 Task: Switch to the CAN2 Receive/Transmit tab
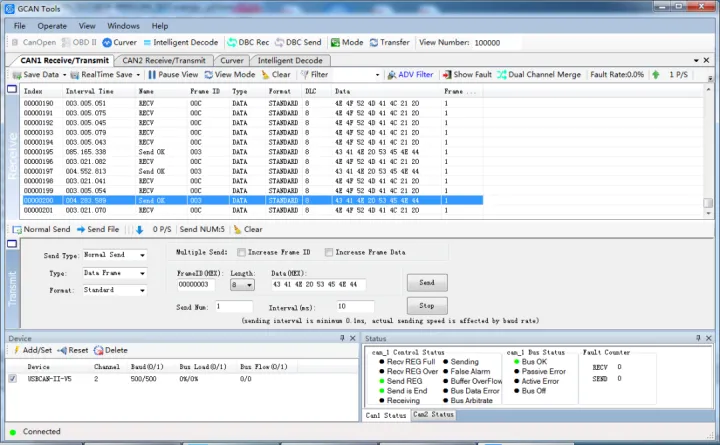point(163,60)
